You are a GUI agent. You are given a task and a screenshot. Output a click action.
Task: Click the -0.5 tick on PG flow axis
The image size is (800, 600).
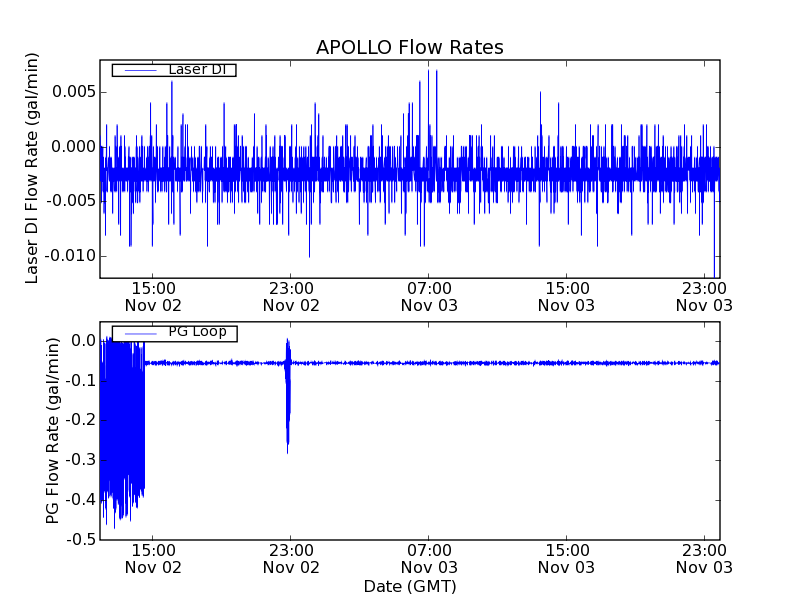tap(80, 540)
